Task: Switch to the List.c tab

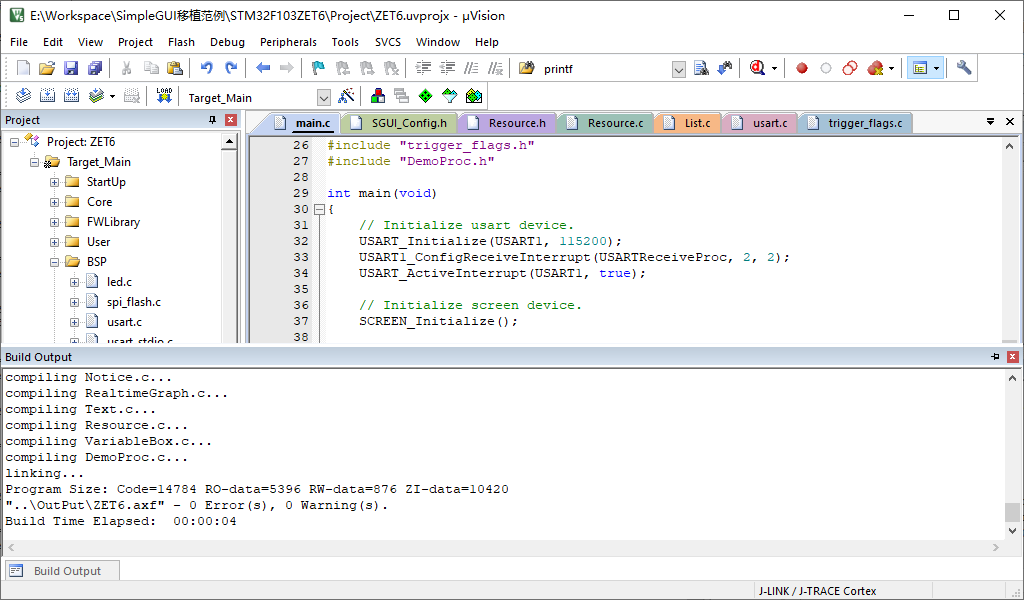Action: [687, 123]
